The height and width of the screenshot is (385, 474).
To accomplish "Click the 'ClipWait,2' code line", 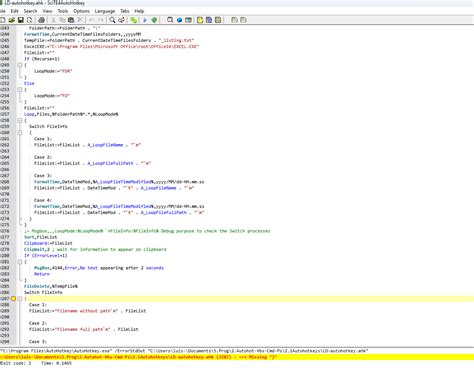I will tap(95, 249).
